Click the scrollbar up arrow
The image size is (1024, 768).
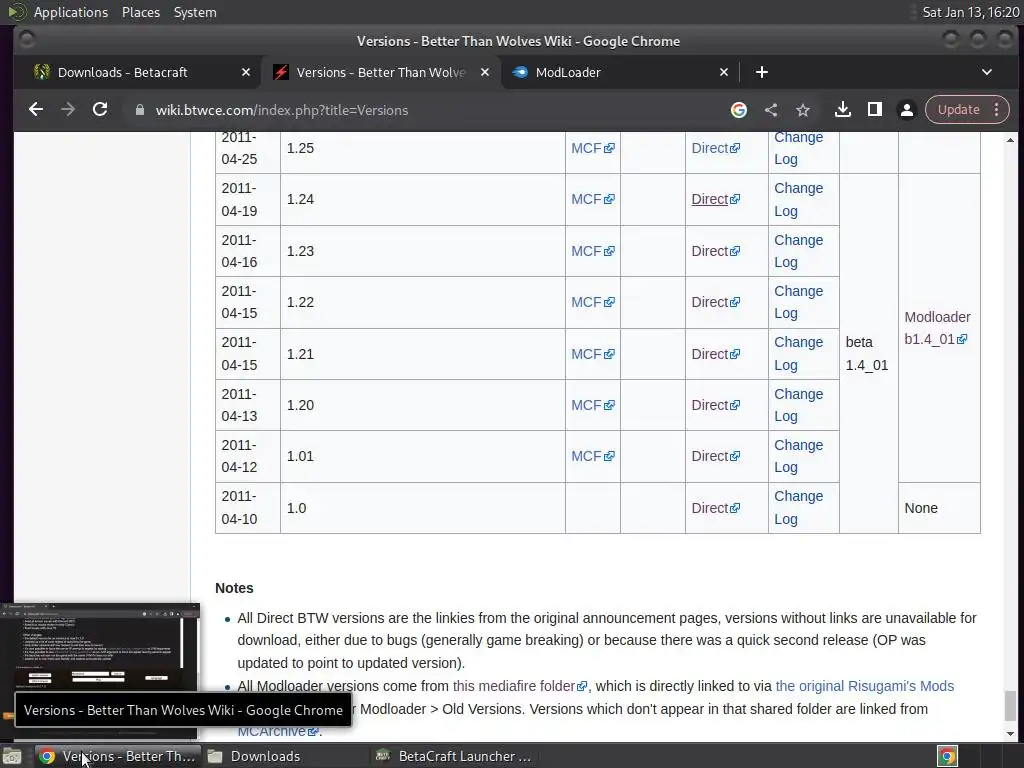(x=1010, y=140)
